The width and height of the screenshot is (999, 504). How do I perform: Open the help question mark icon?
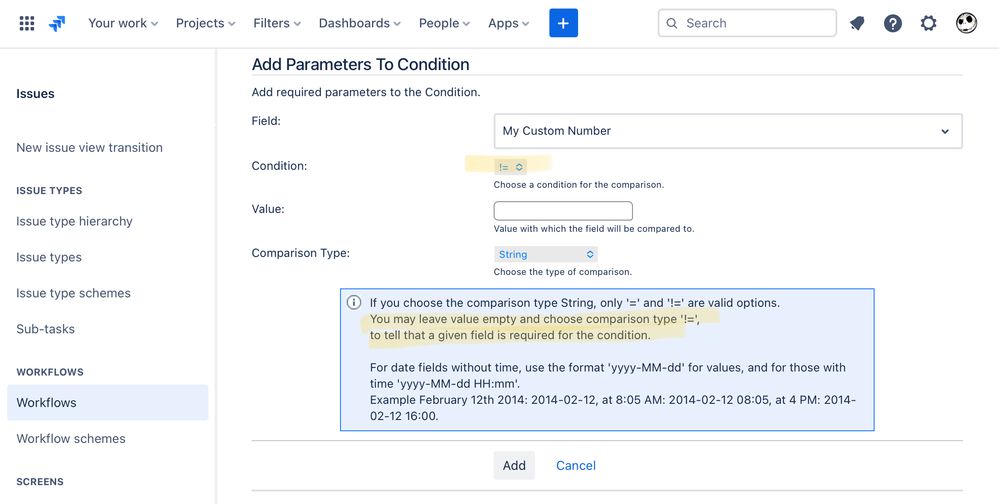893,24
